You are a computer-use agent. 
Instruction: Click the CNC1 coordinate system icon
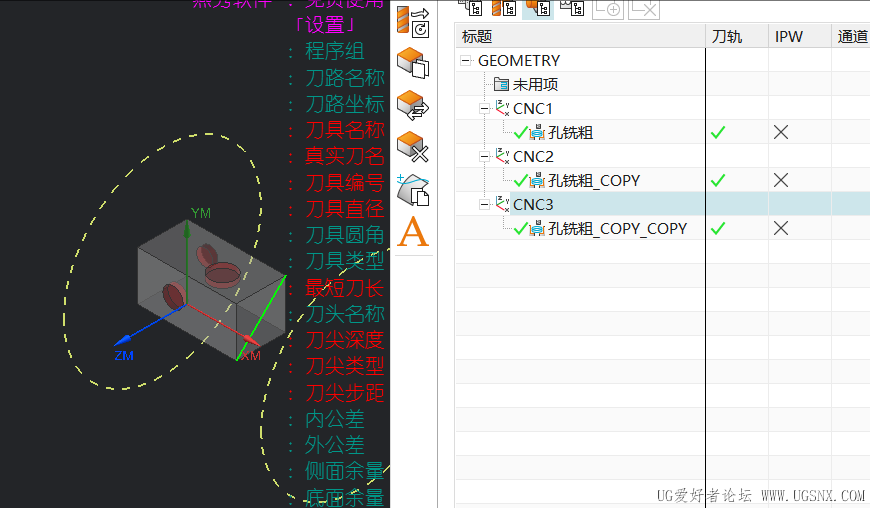pos(502,108)
